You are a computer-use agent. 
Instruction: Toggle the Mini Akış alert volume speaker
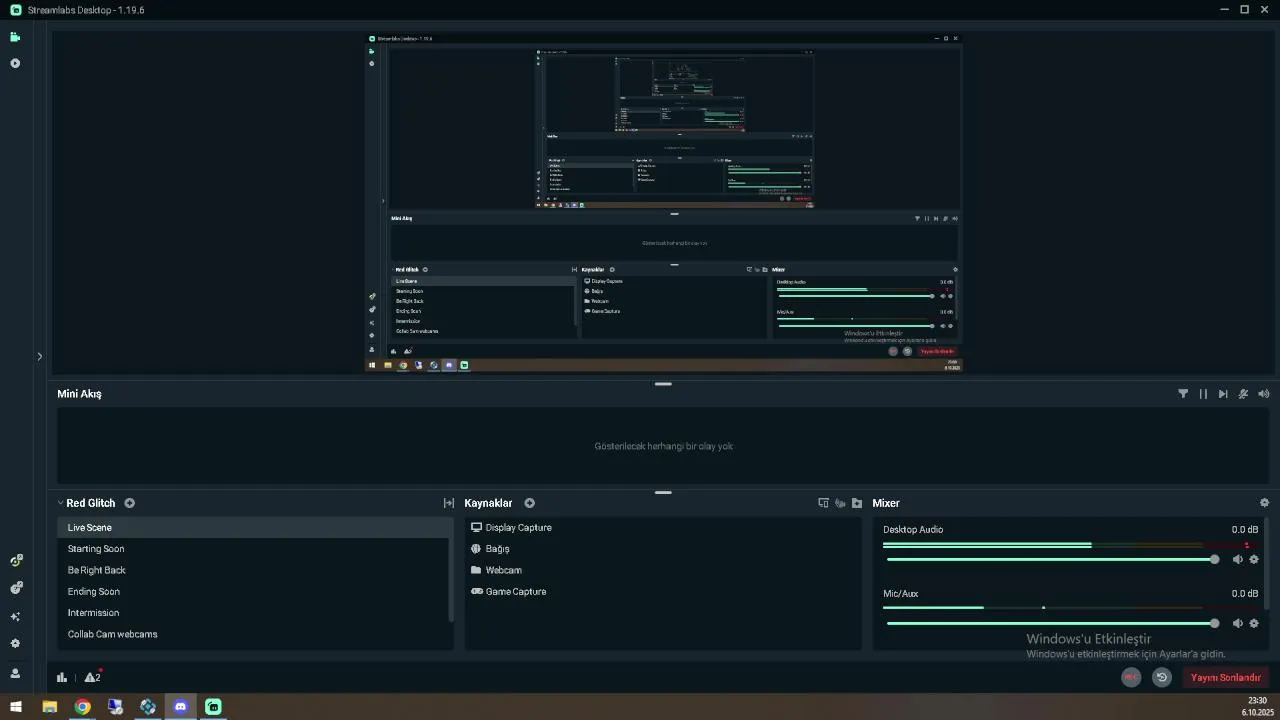(x=1264, y=394)
